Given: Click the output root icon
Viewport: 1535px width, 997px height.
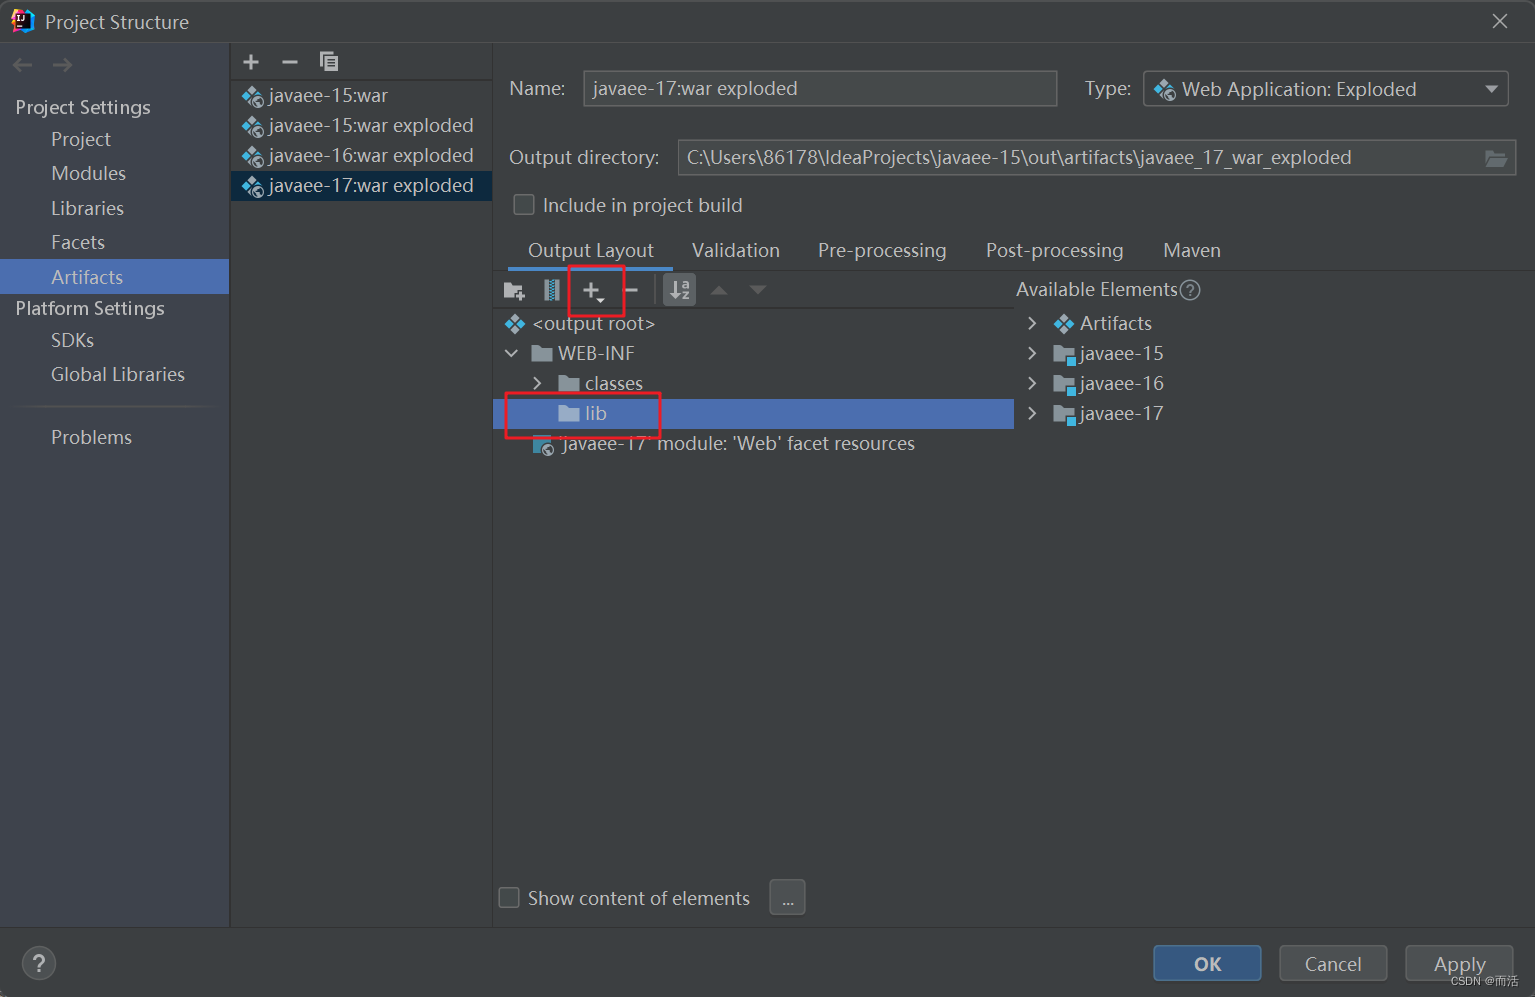Looking at the screenshot, I should click(515, 324).
